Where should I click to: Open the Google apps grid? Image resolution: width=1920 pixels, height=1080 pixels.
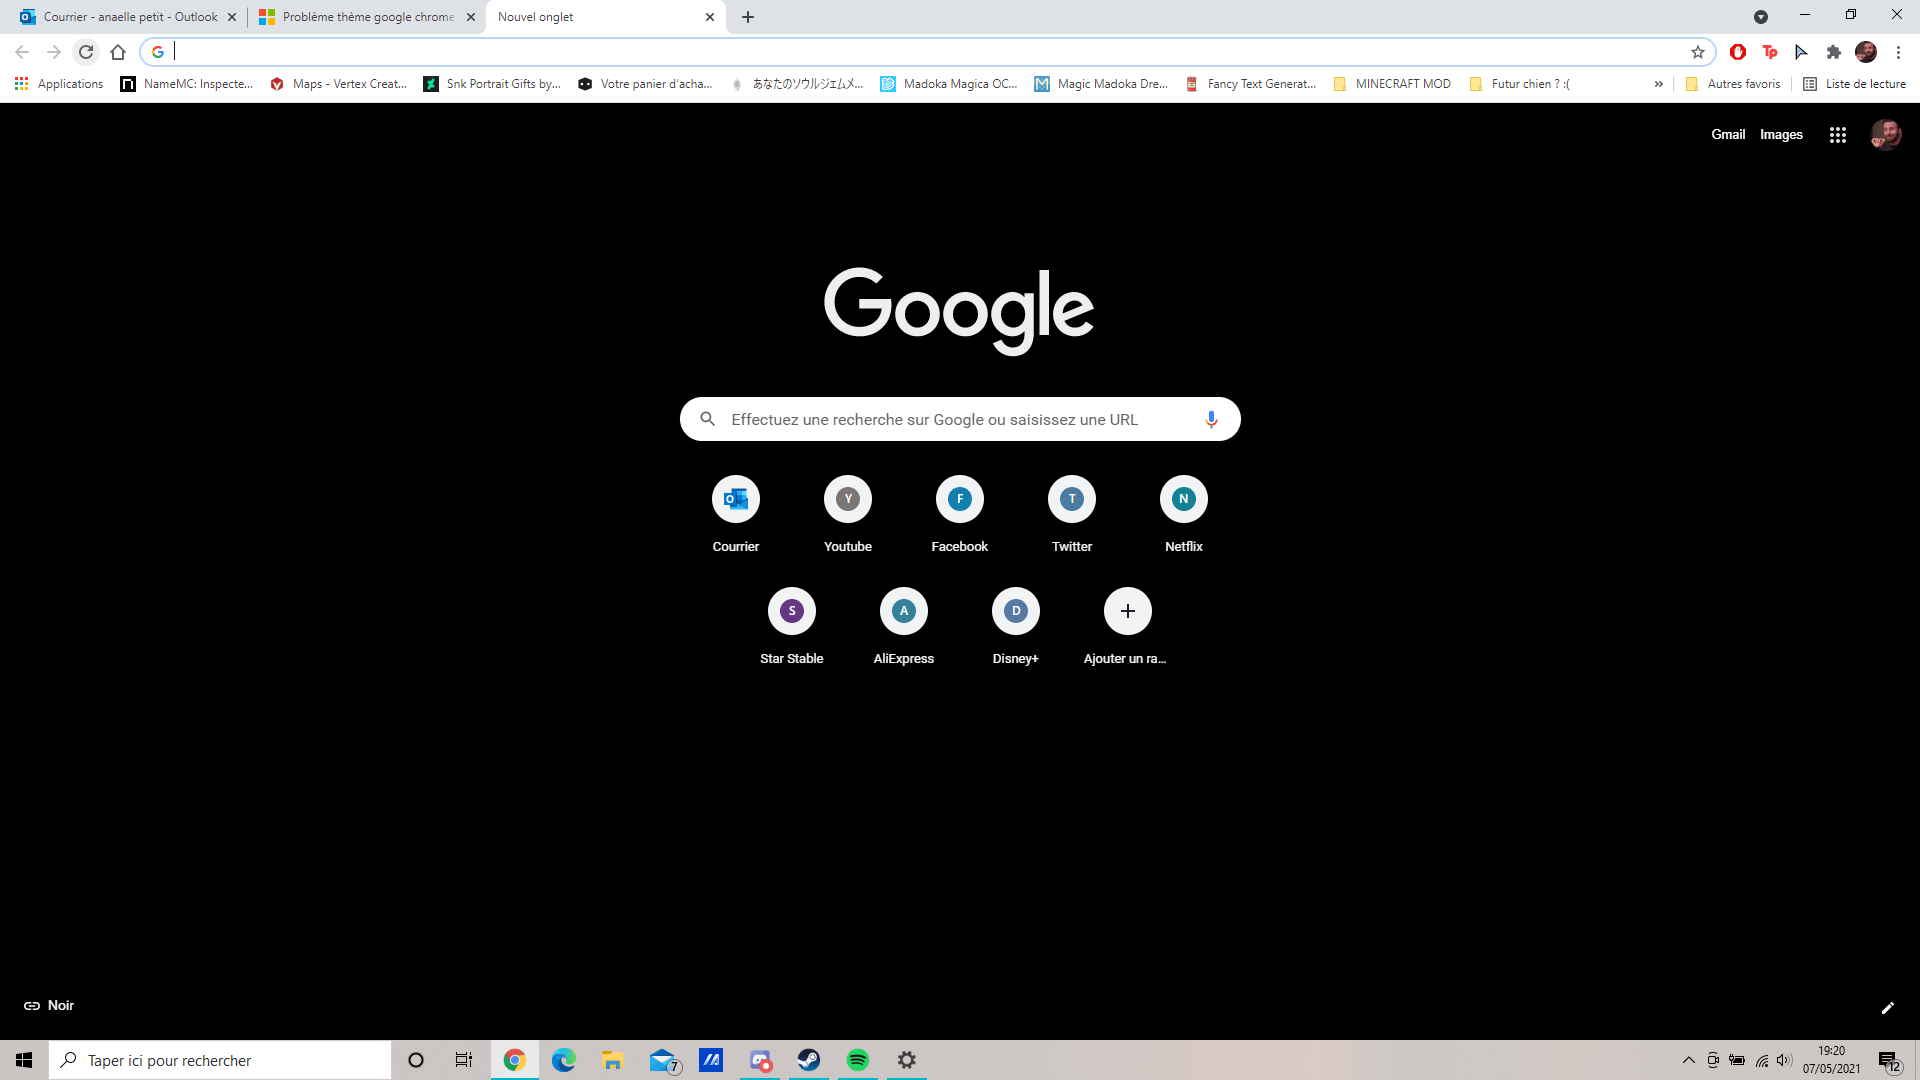[1837, 135]
